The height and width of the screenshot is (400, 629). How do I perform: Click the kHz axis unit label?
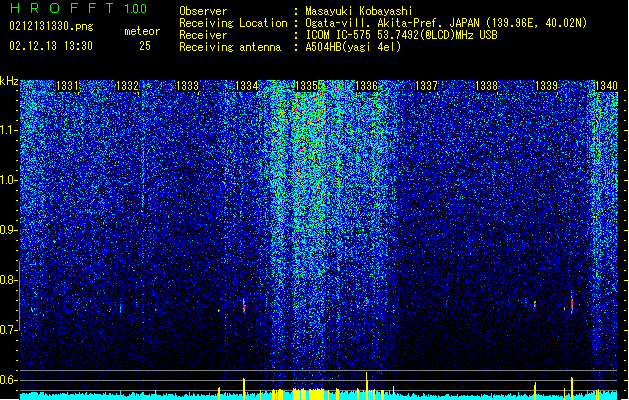(9, 81)
